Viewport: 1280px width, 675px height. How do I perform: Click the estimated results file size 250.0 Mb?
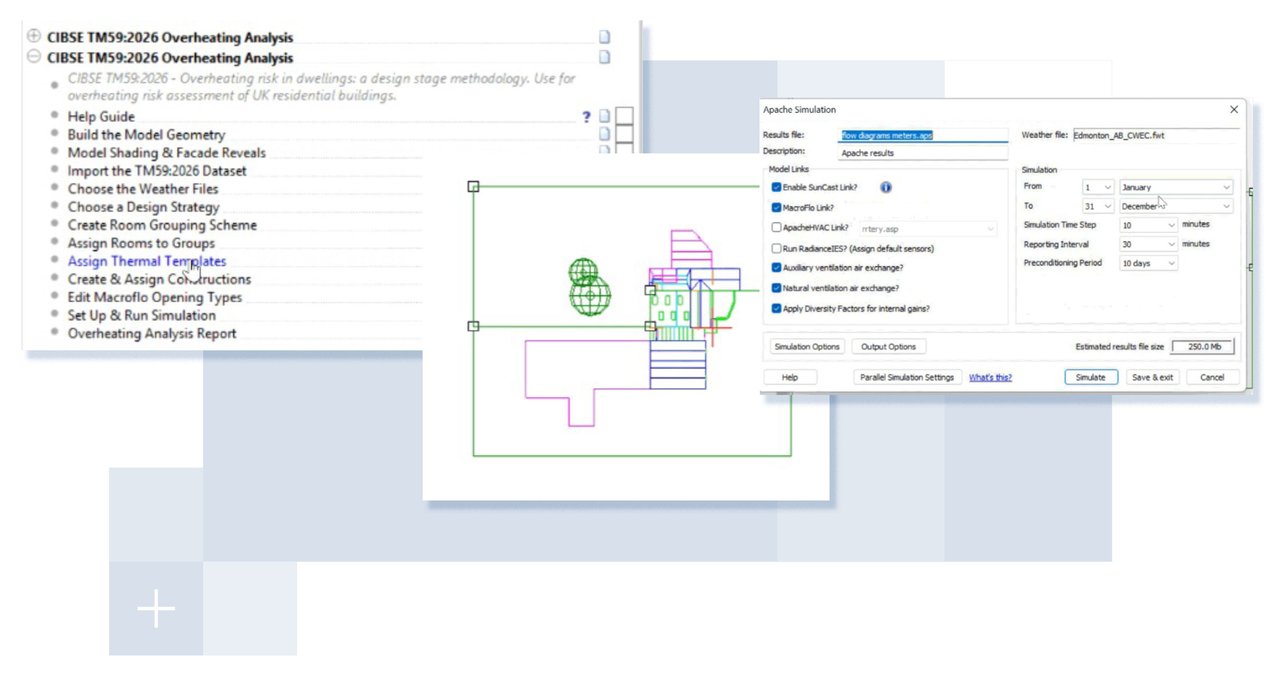coord(1202,347)
